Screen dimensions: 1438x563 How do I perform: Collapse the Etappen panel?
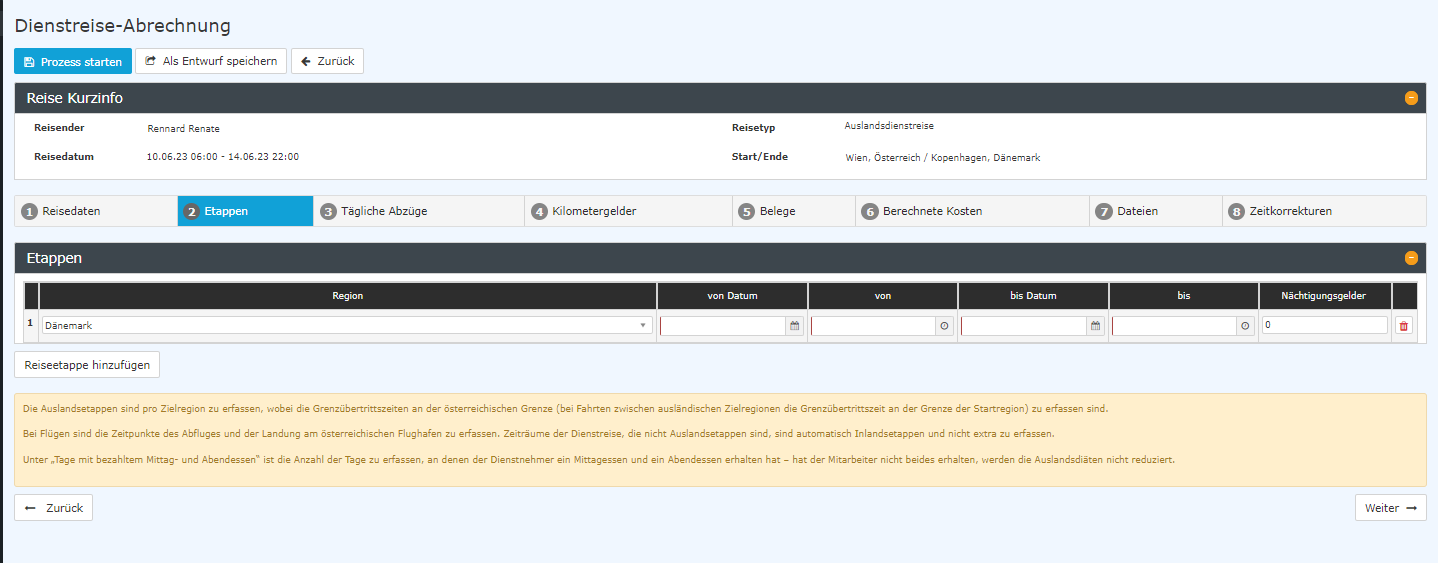click(x=1411, y=258)
